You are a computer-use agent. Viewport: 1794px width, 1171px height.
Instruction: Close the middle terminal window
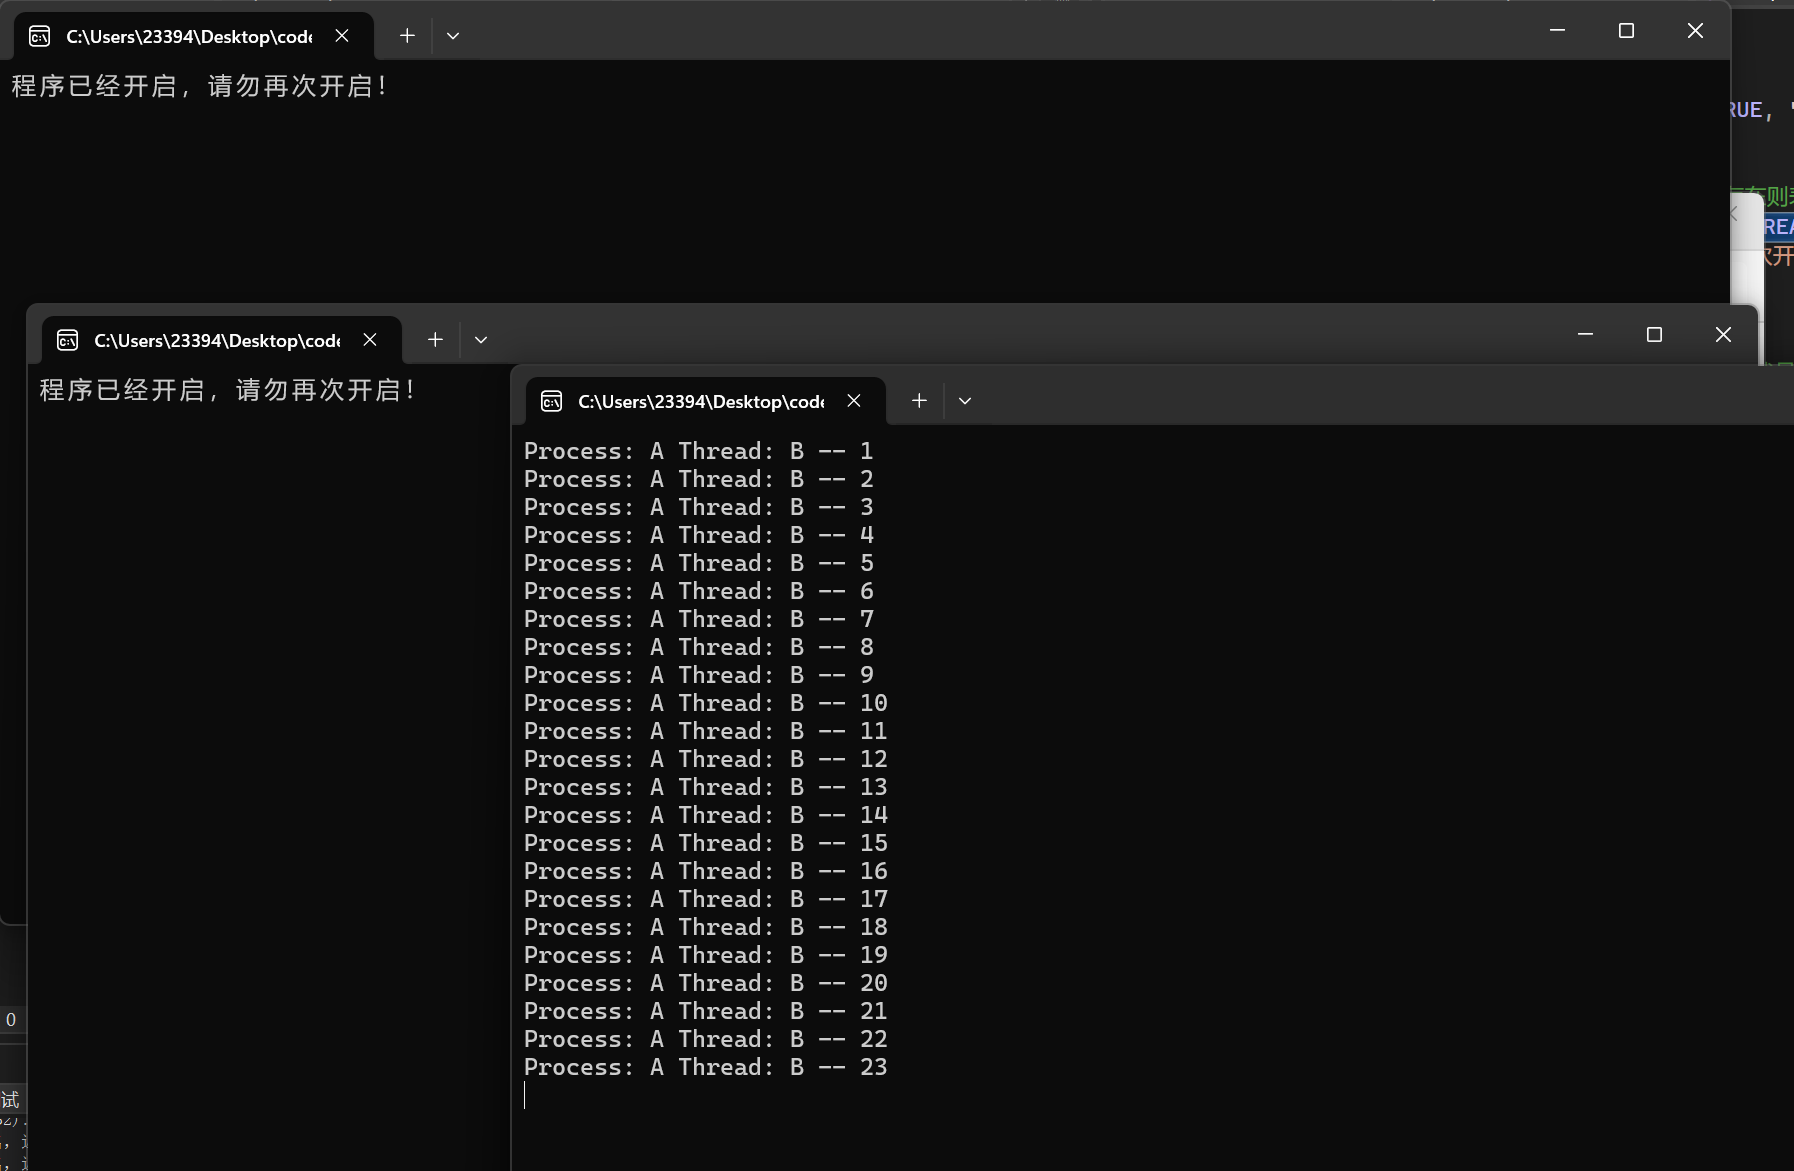coord(1723,334)
